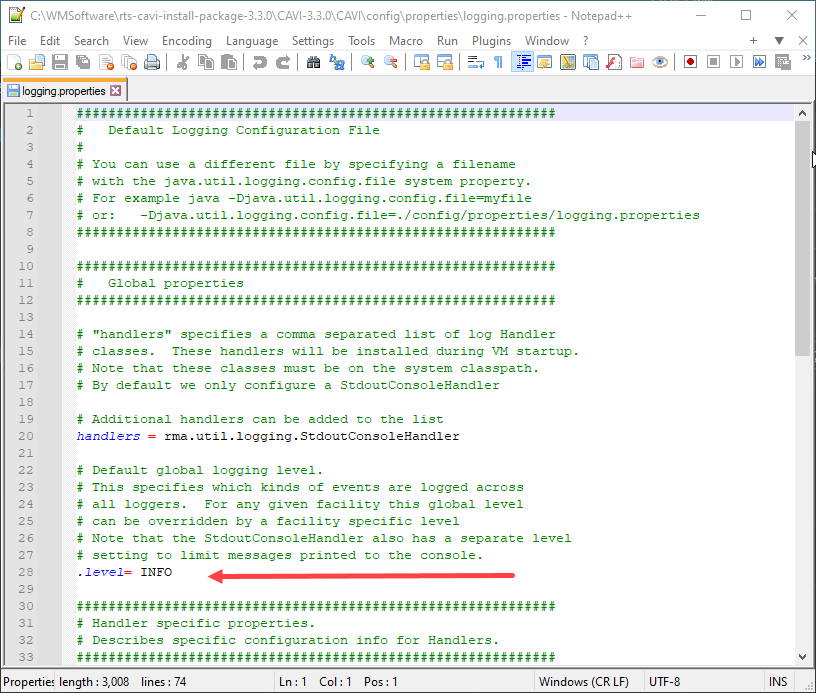
Task: Open the Print dialog via printer icon
Action: point(152,62)
